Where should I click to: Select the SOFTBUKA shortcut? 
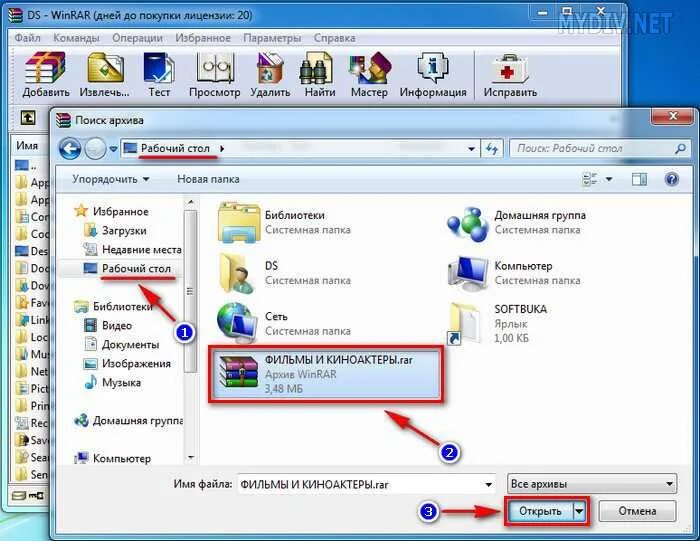[497, 326]
